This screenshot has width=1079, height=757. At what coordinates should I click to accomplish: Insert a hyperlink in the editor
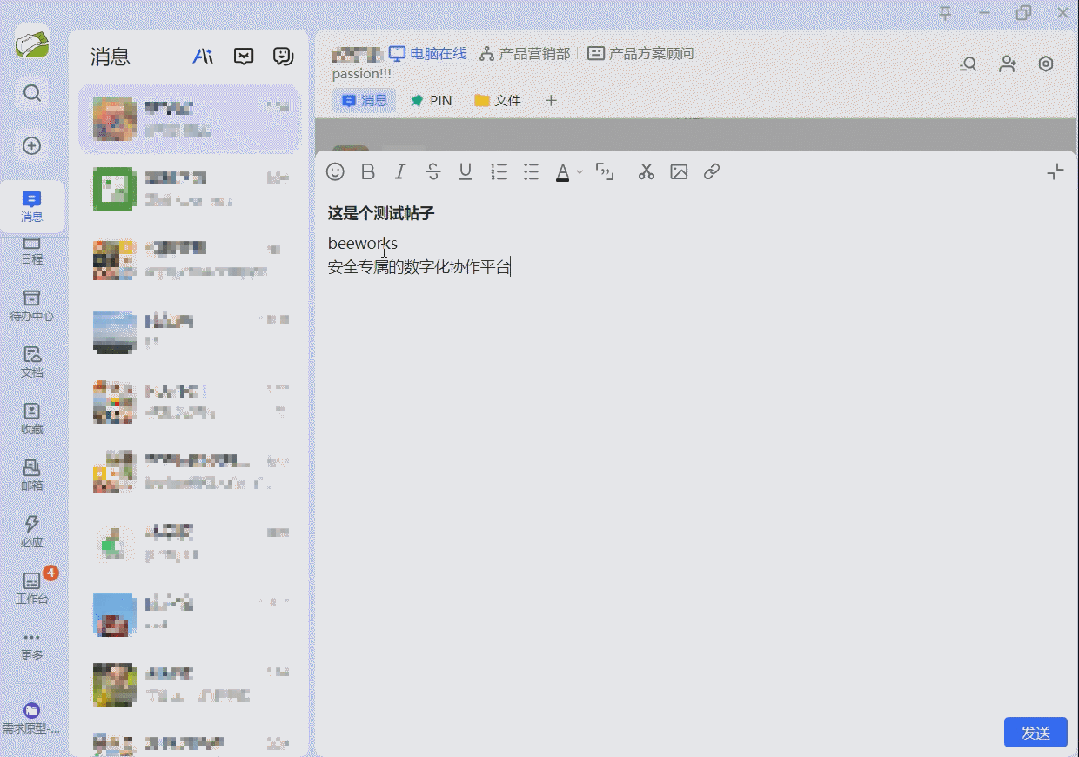[711, 171]
